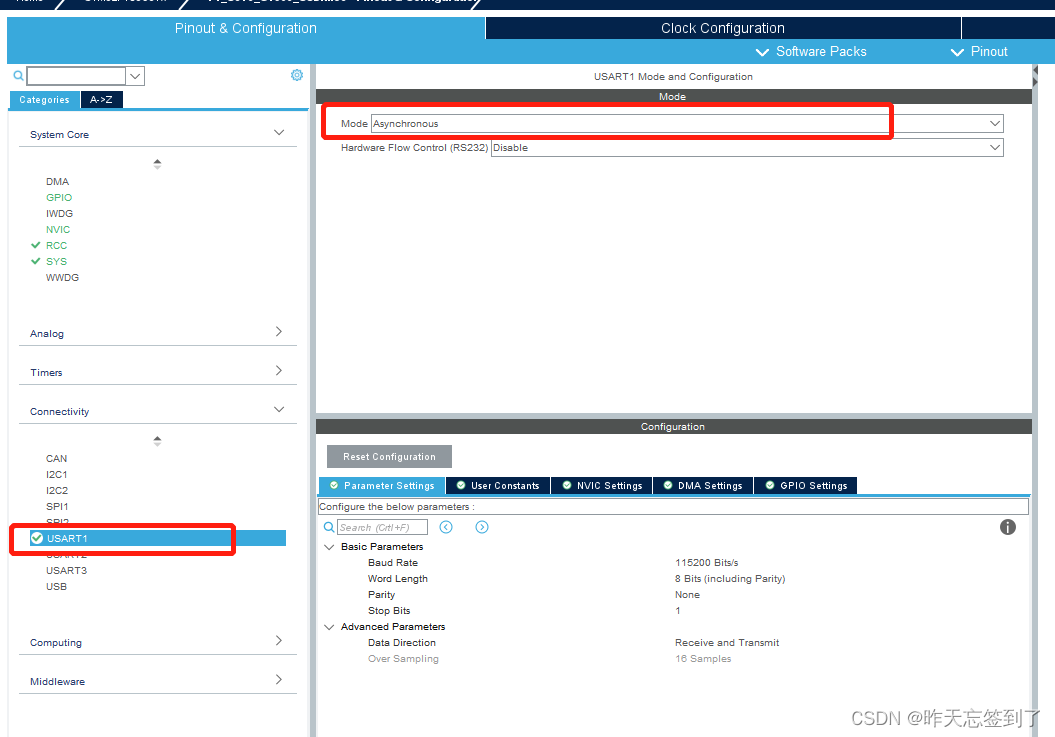The image size is (1055, 737).
Task: Select GPIO in System Core
Action: click(x=59, y=197)
